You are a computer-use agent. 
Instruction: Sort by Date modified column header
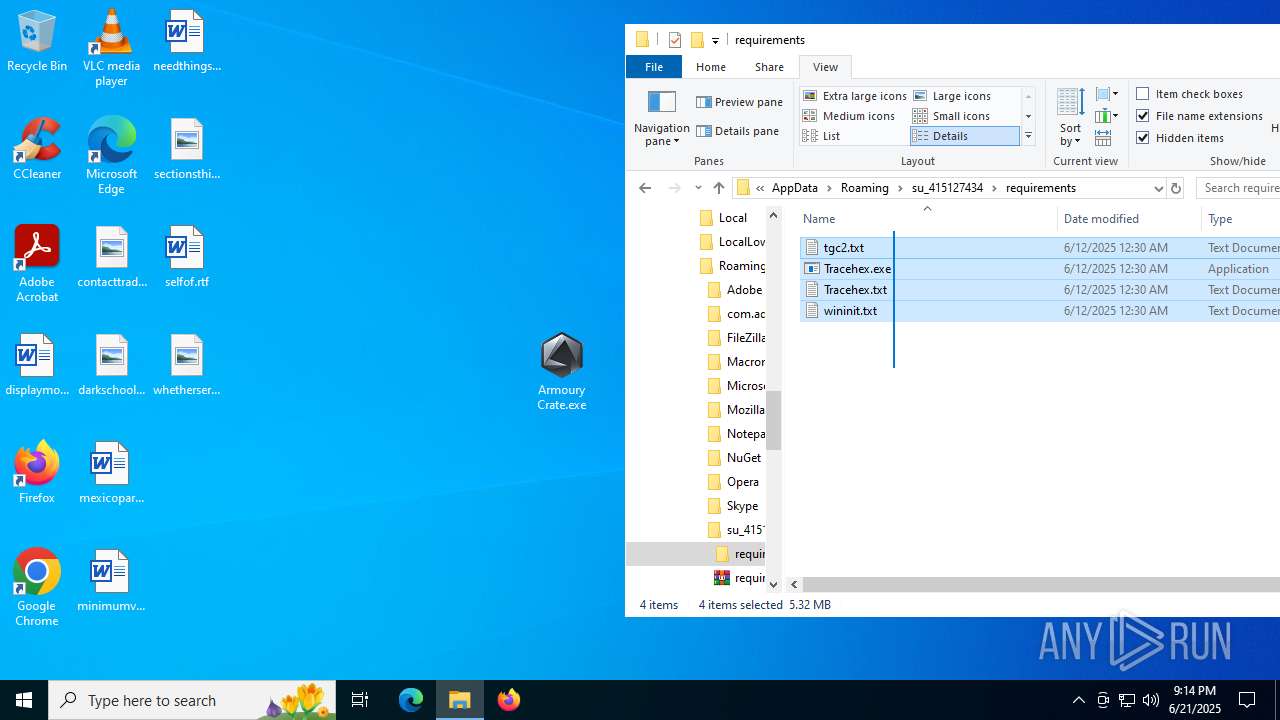pos(1130,219)
